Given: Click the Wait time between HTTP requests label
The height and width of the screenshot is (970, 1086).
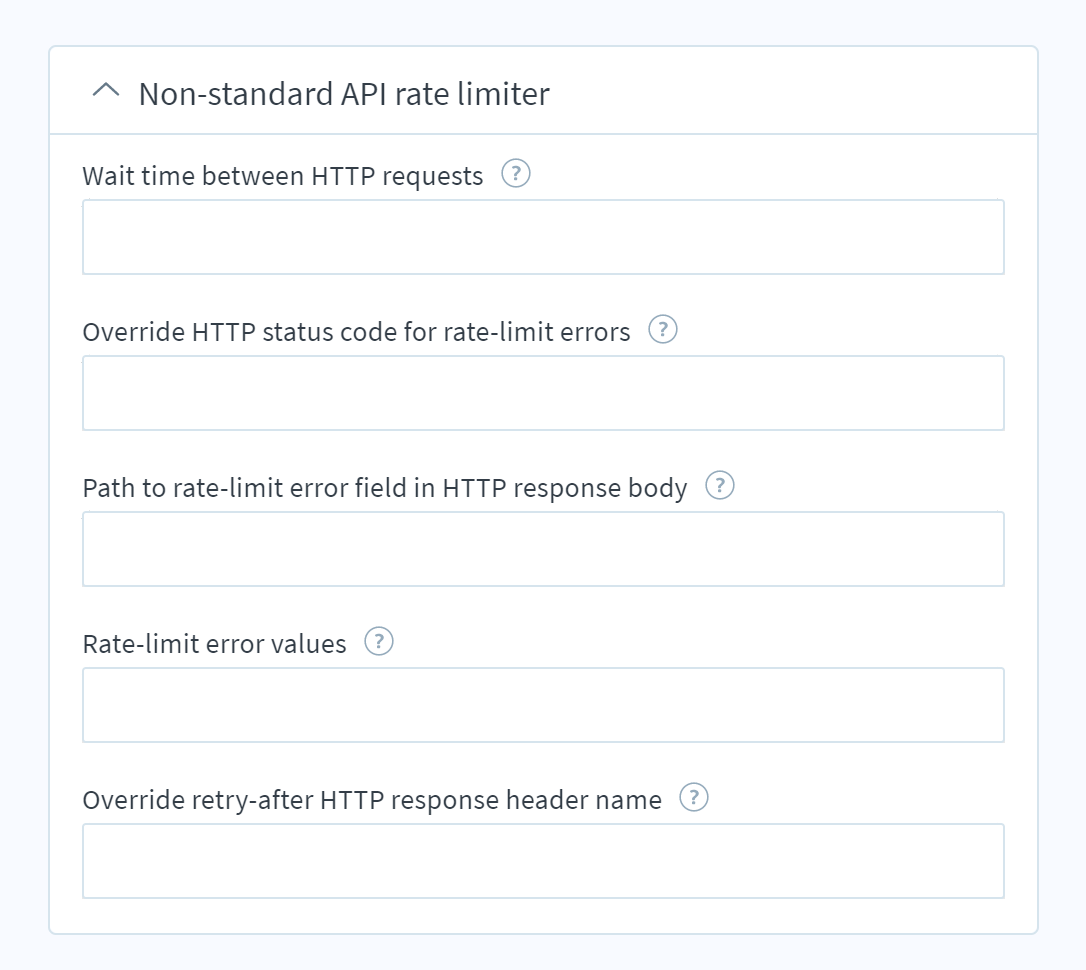Looking at the screenshot, I should click(x=282, y=176).
